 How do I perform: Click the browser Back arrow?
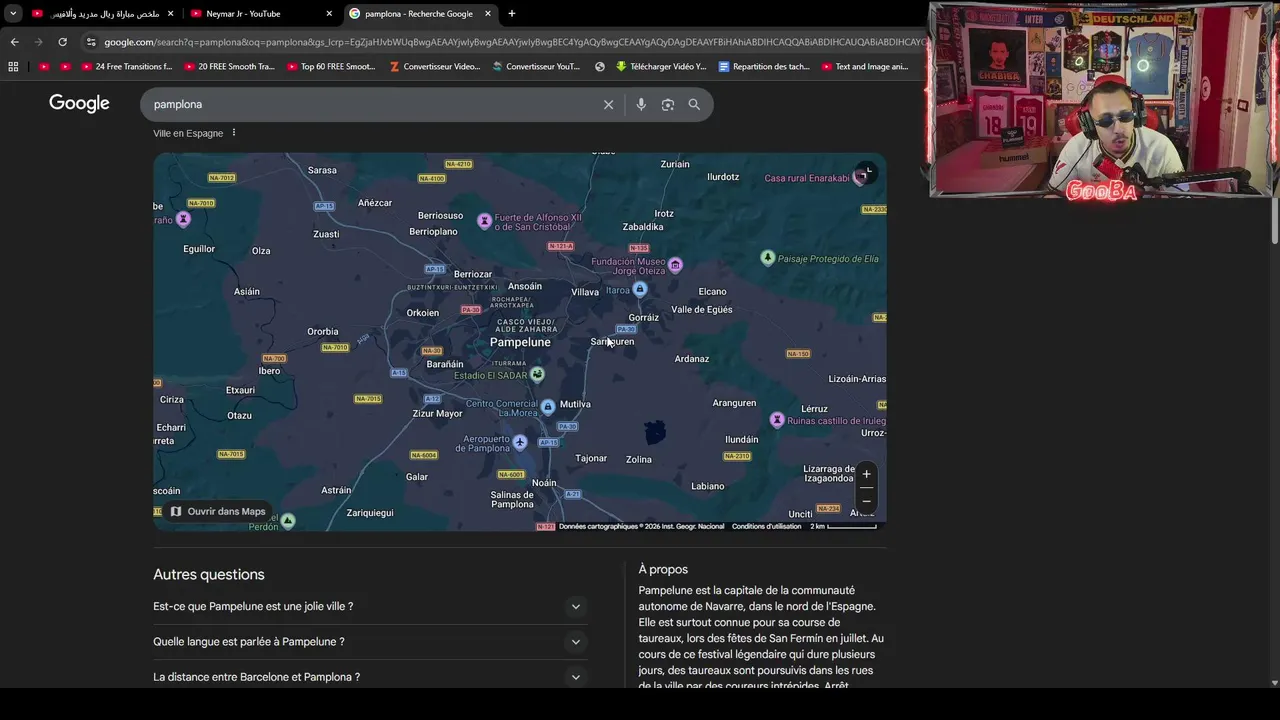pyautogui.click(x=14, y=42)
